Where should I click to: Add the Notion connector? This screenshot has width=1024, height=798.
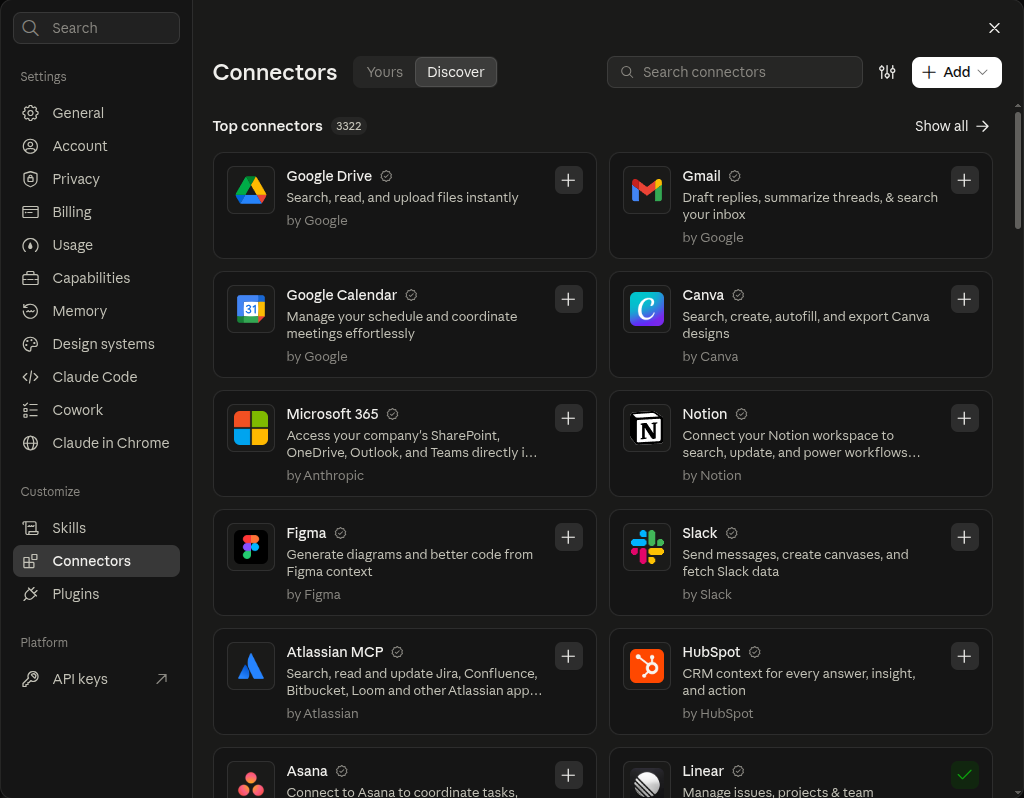(964, 418)
